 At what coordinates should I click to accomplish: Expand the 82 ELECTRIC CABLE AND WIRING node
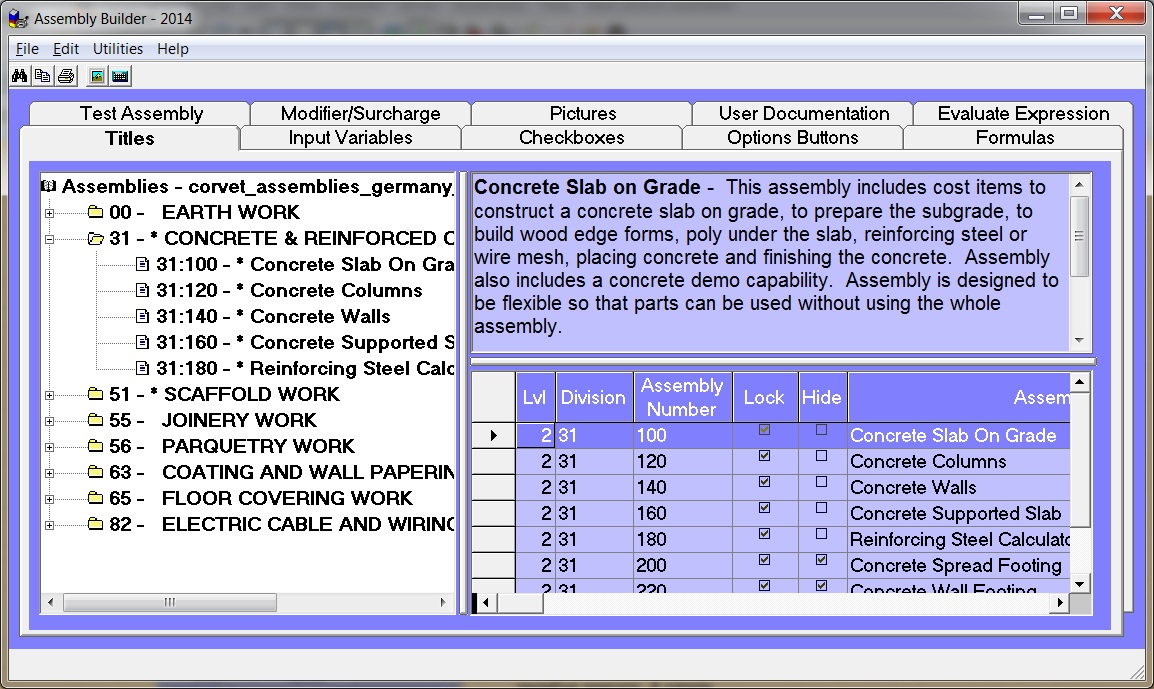pos(49,525)
